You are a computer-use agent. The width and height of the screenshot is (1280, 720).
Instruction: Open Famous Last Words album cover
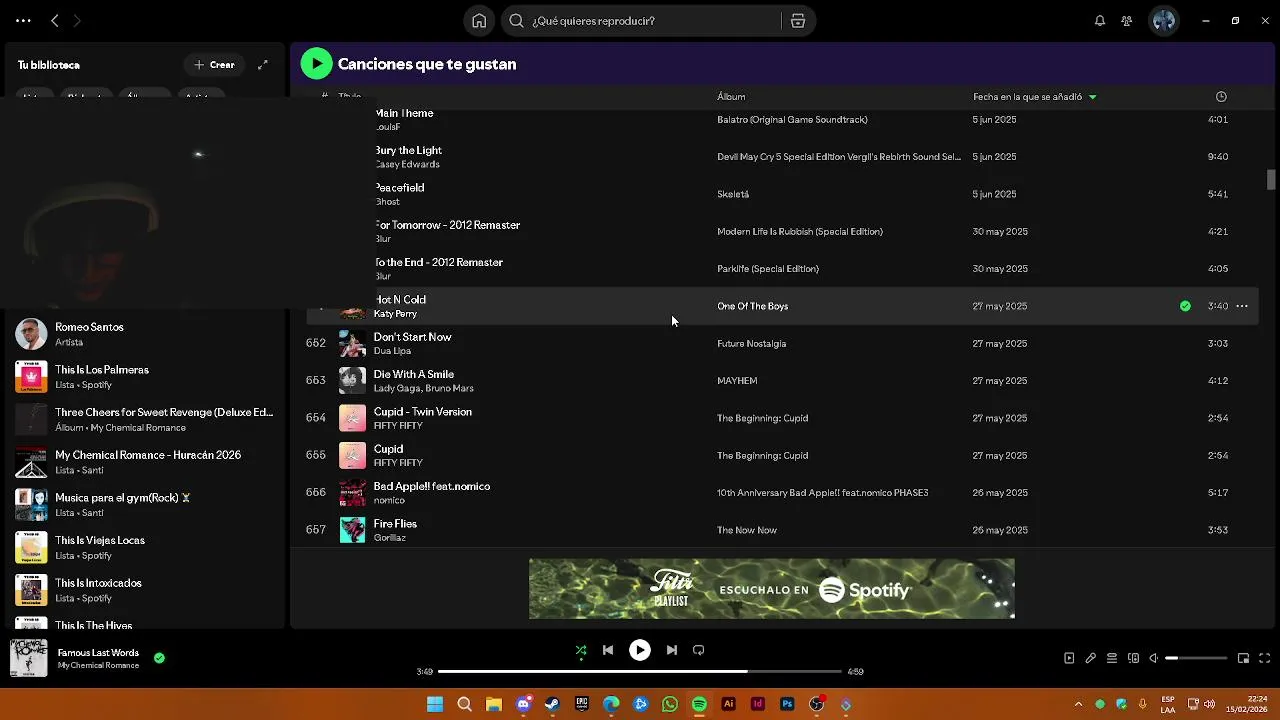click(x=28, y=658)
